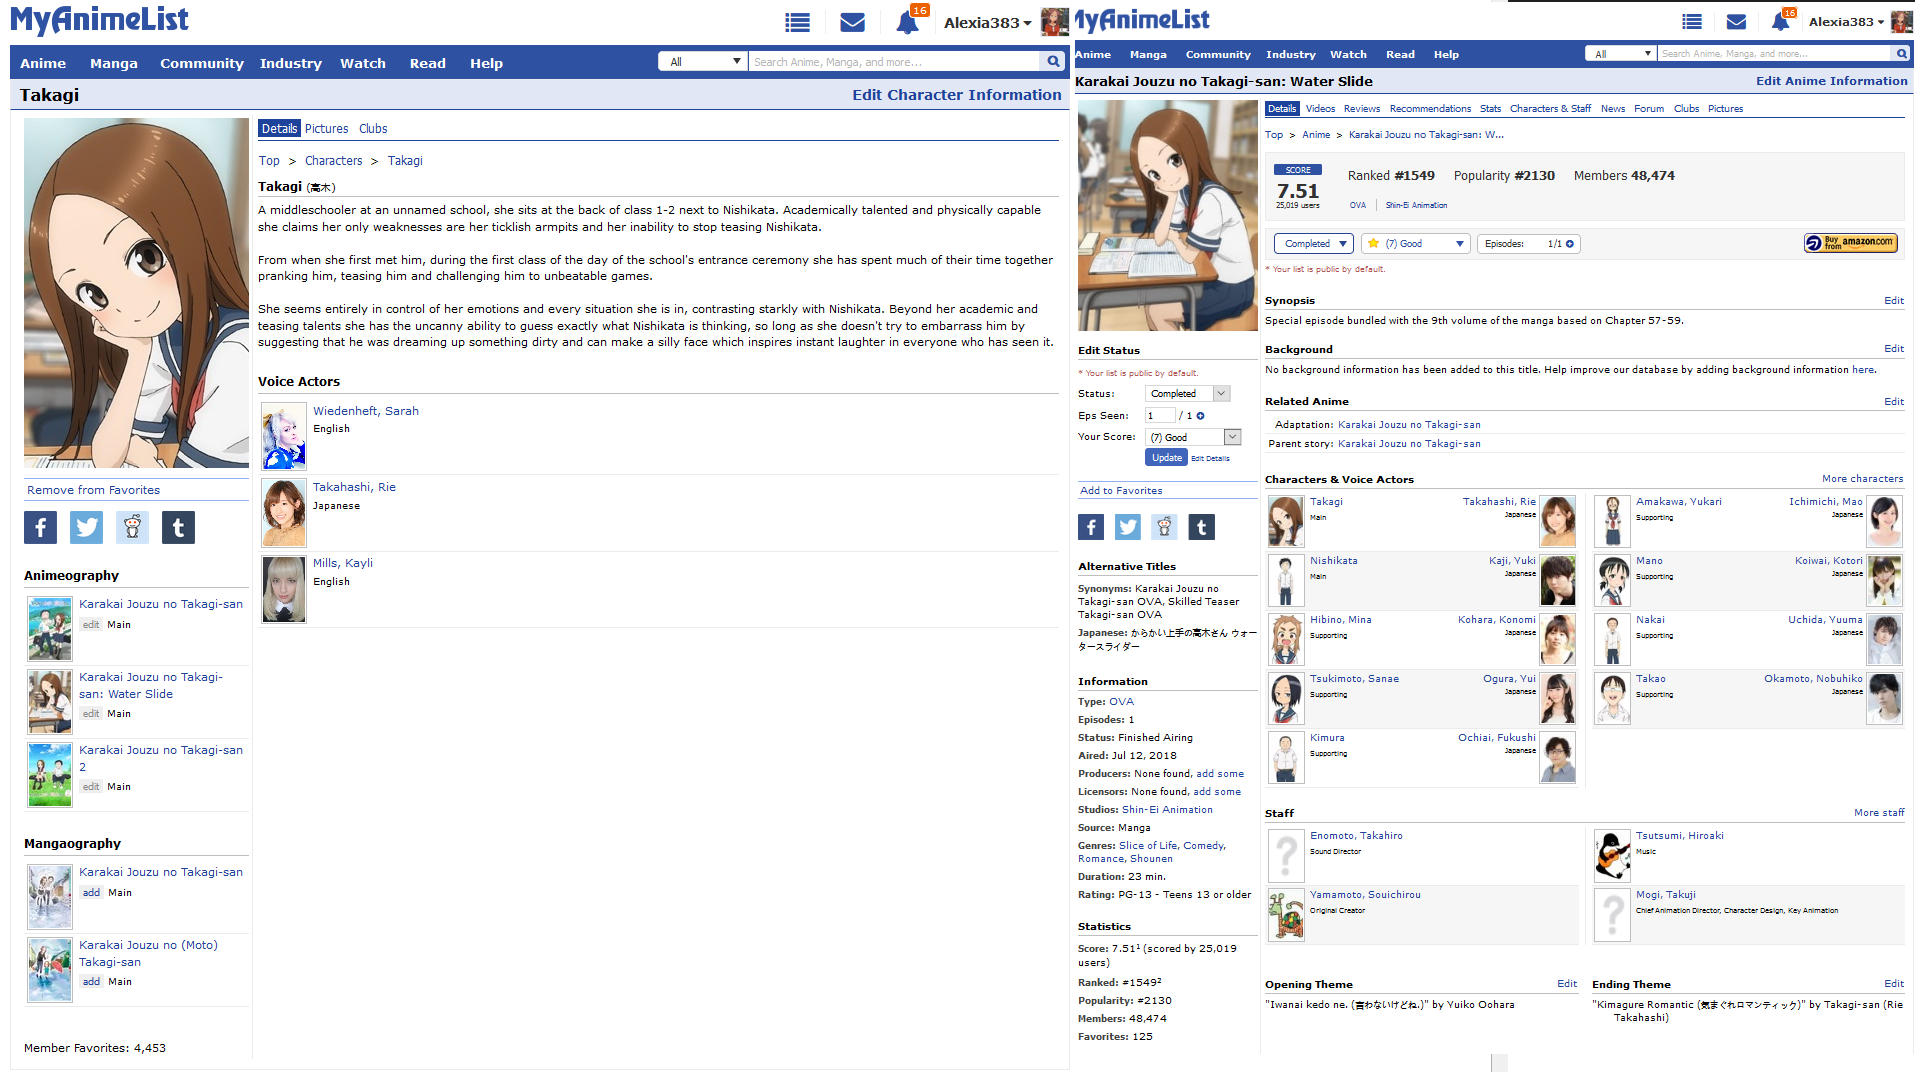Click the Update button

pos(1166,458)
